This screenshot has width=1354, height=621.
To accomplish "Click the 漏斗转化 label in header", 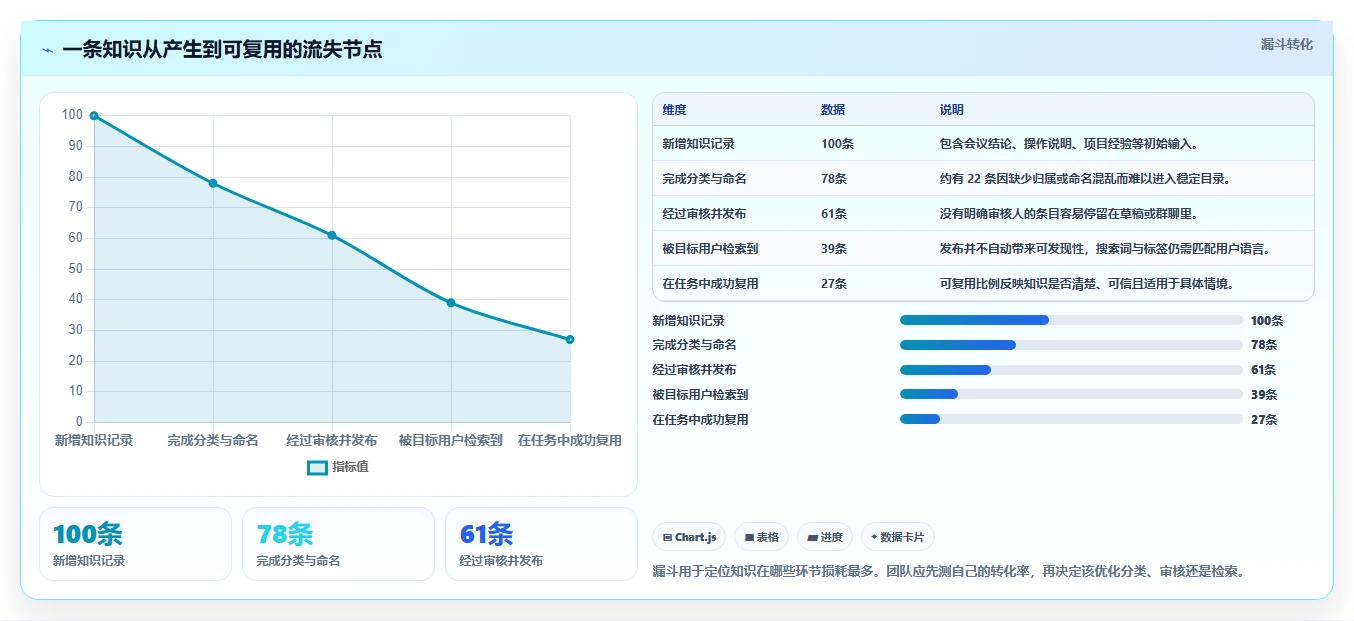I will [1286, 44].
